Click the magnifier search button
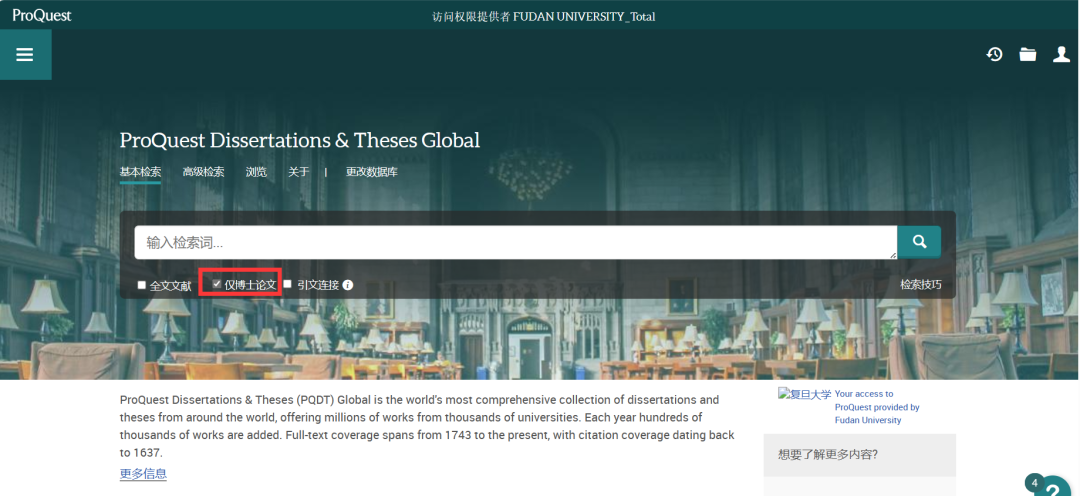Screen dimensions: 1080x496 click(x=919, y=242)
